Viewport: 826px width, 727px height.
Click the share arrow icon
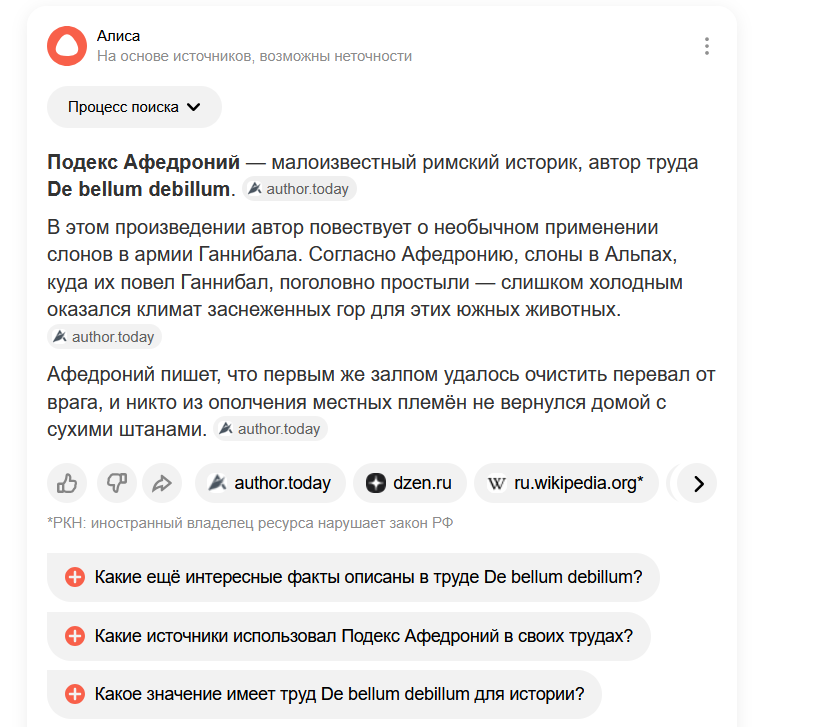162,484
